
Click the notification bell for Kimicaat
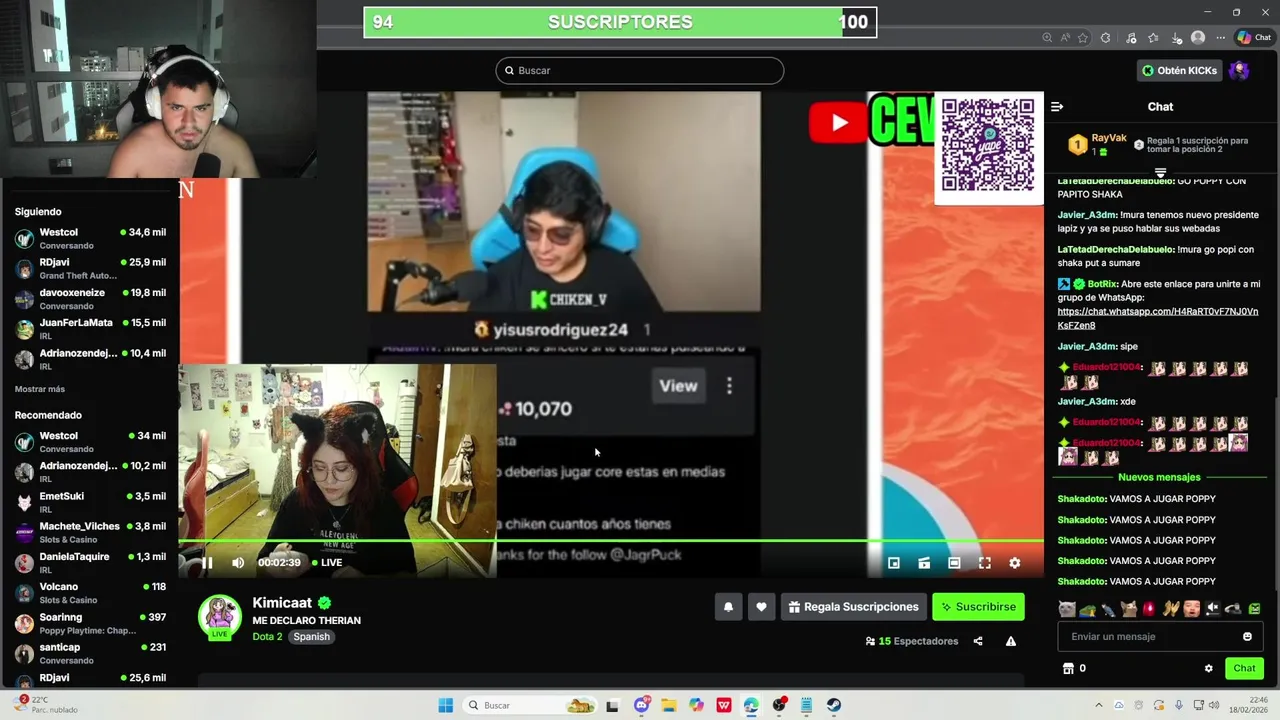coord(728,607)
